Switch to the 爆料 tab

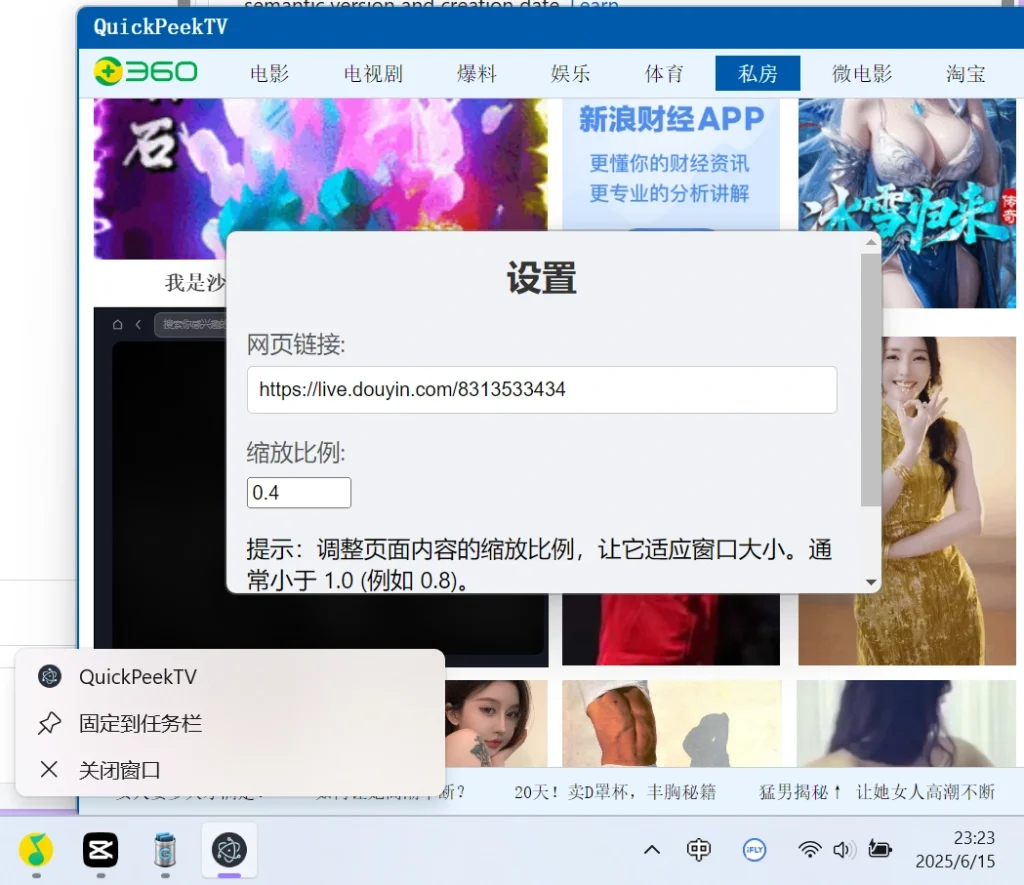click(477, 73)
